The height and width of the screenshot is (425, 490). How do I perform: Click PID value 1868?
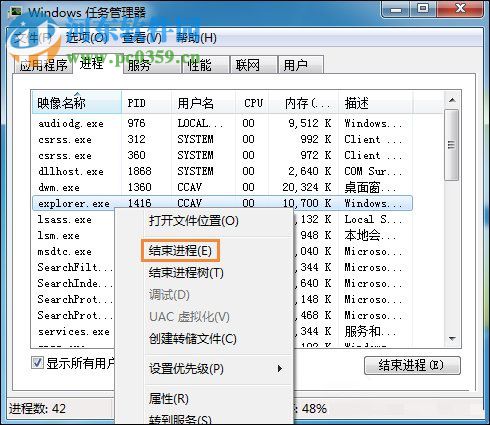point(140,172)
